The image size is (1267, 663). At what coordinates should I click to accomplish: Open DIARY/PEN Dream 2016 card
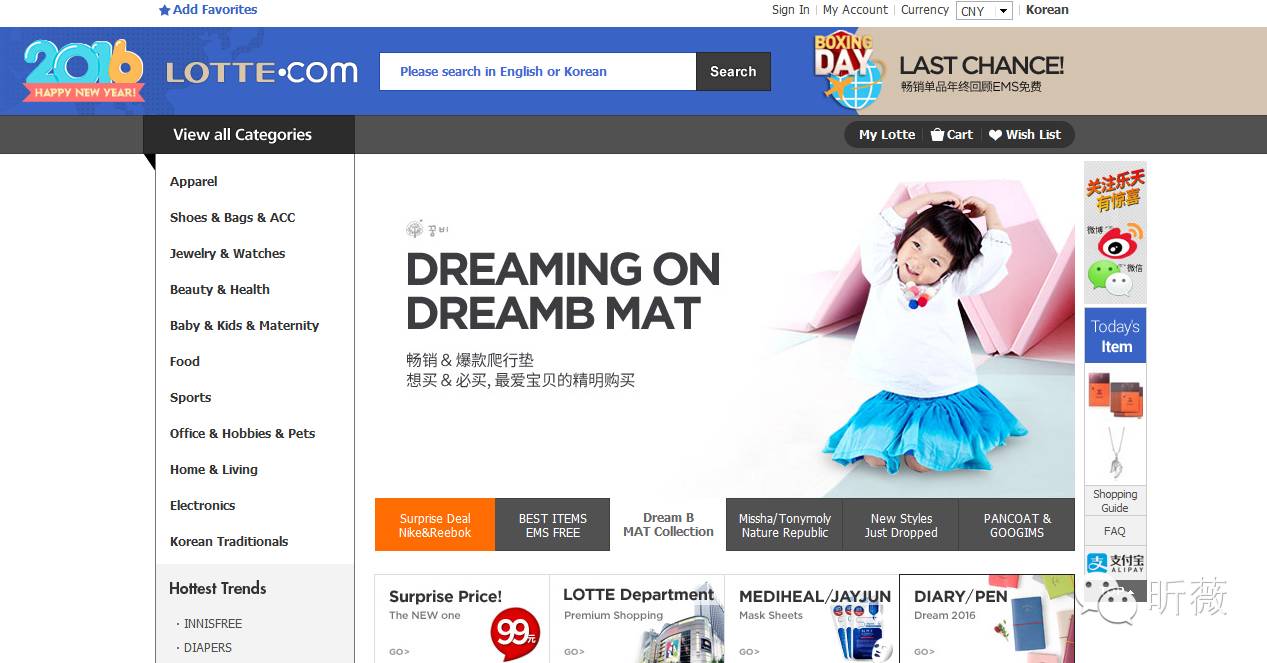point(987,618)
